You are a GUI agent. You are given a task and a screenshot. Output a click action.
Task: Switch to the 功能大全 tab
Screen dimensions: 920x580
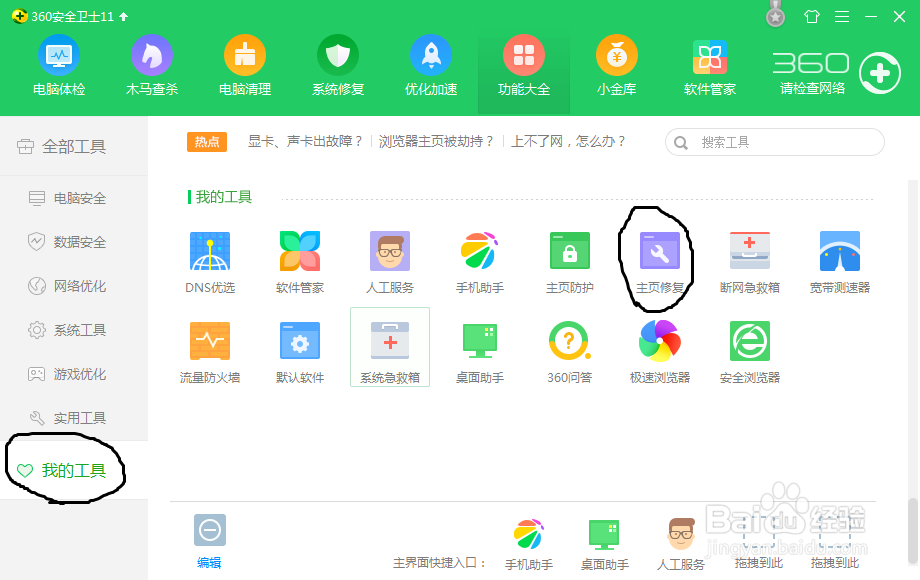[x=523, y=65]
